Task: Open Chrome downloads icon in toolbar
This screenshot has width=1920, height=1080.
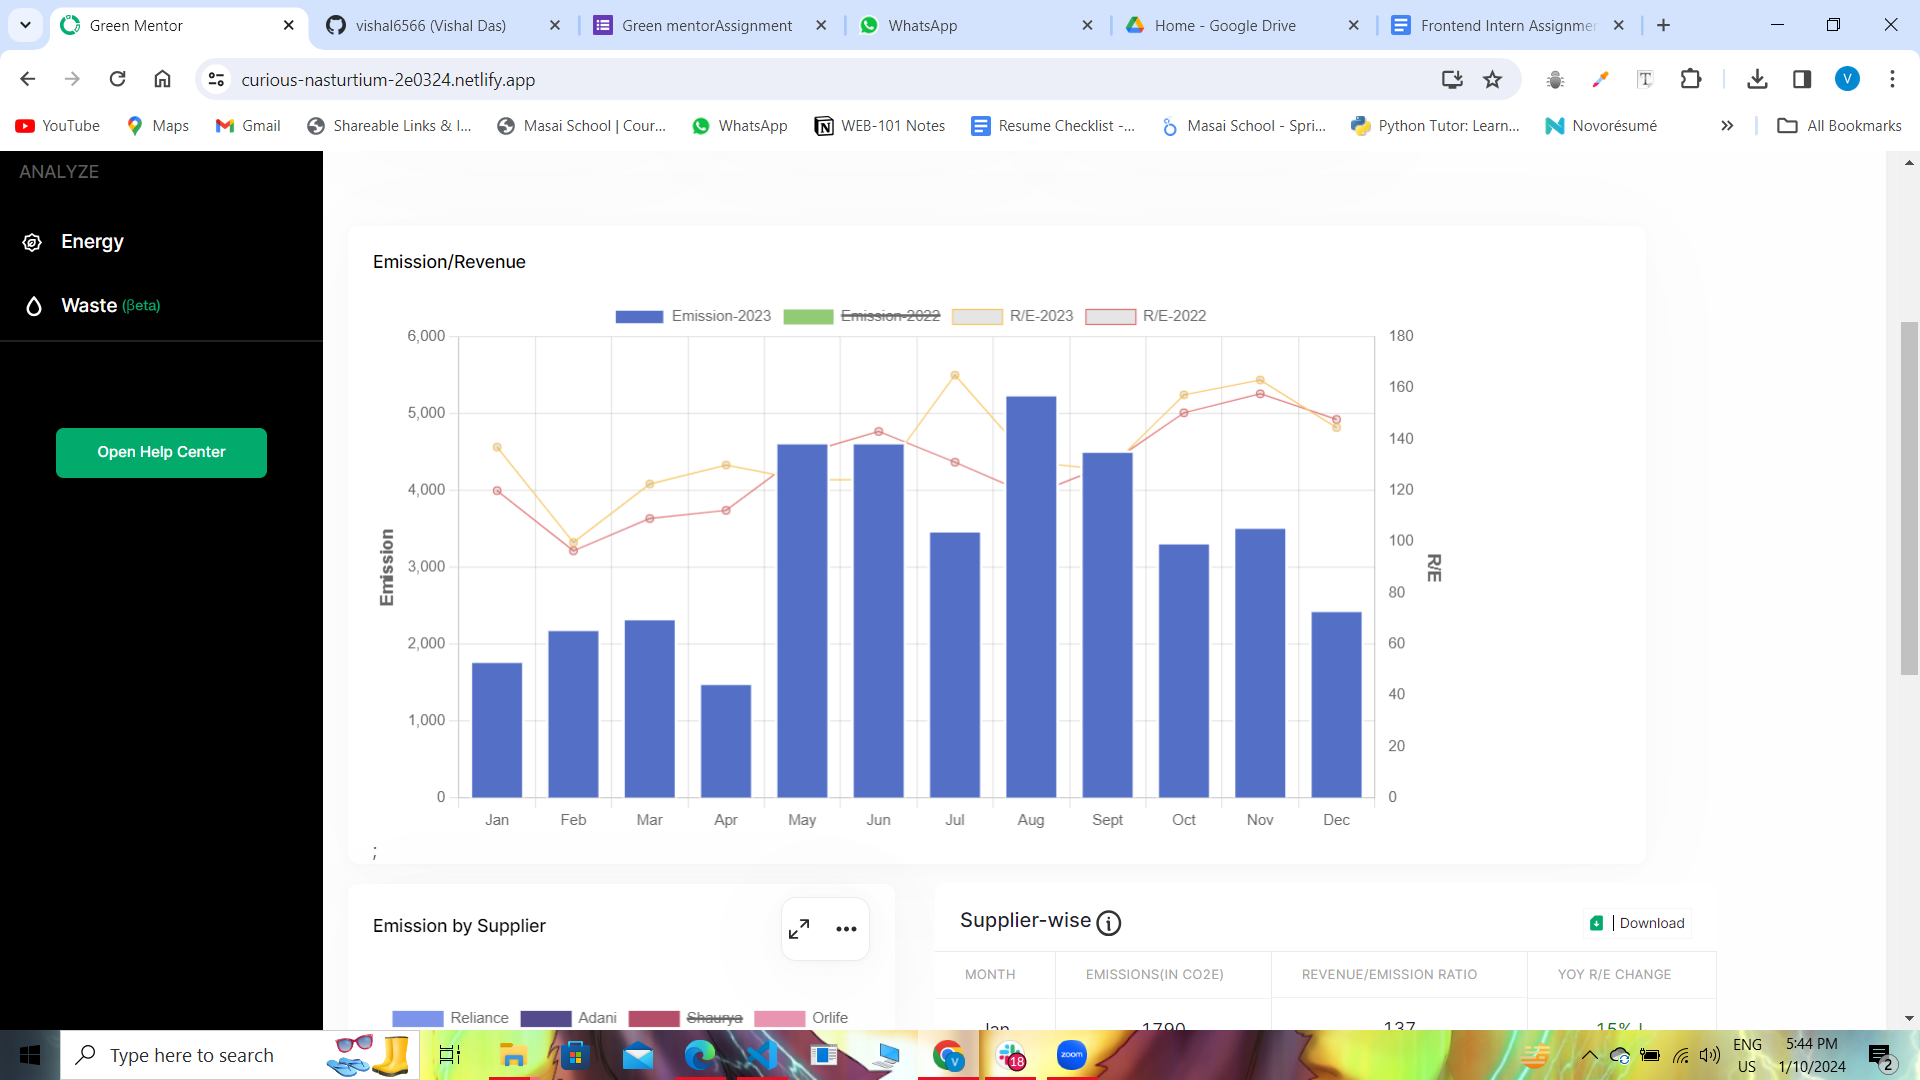Action: (x=1757, y=79)
